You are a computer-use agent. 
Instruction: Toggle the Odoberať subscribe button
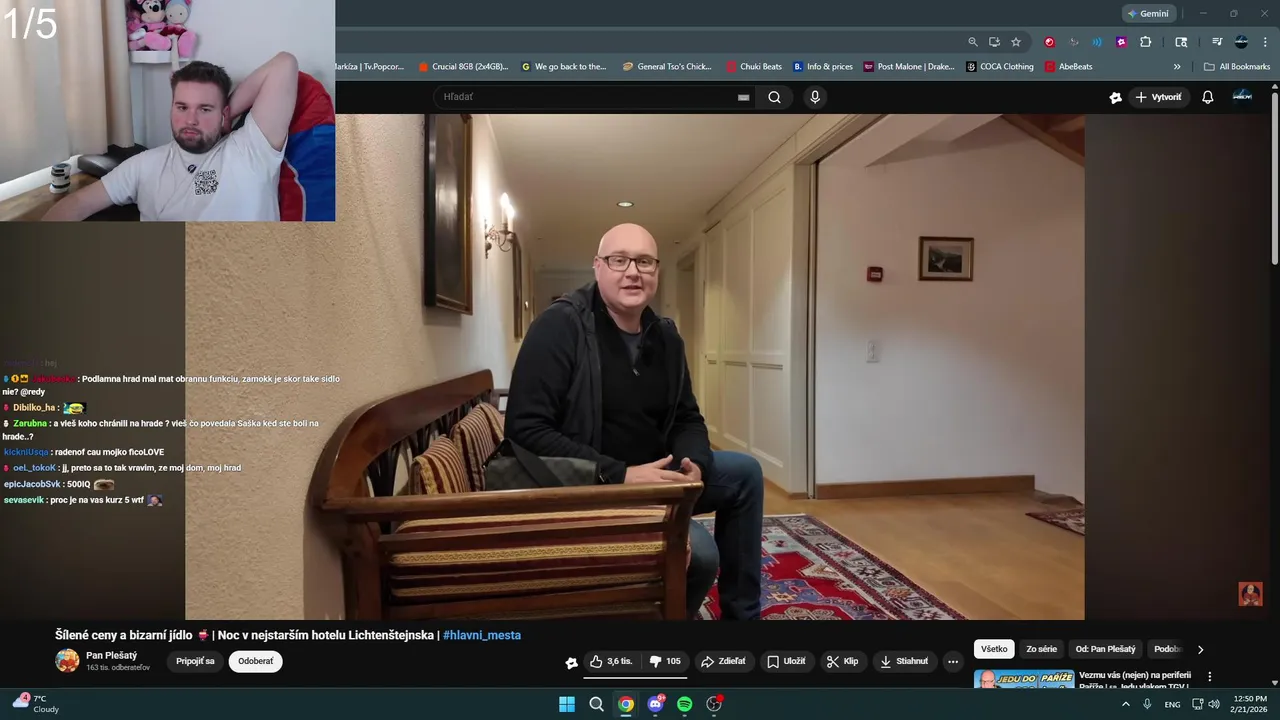tap(255, 661)
